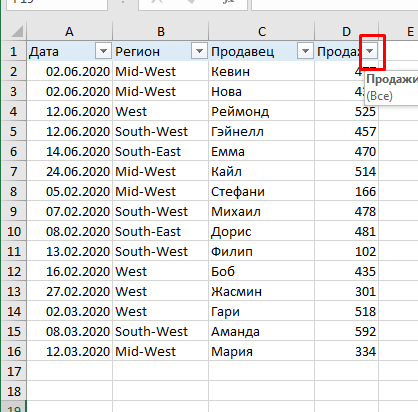Screen dimensions: 418x412
Task: Click seller cell Кевин
Action: pos(262,72)
